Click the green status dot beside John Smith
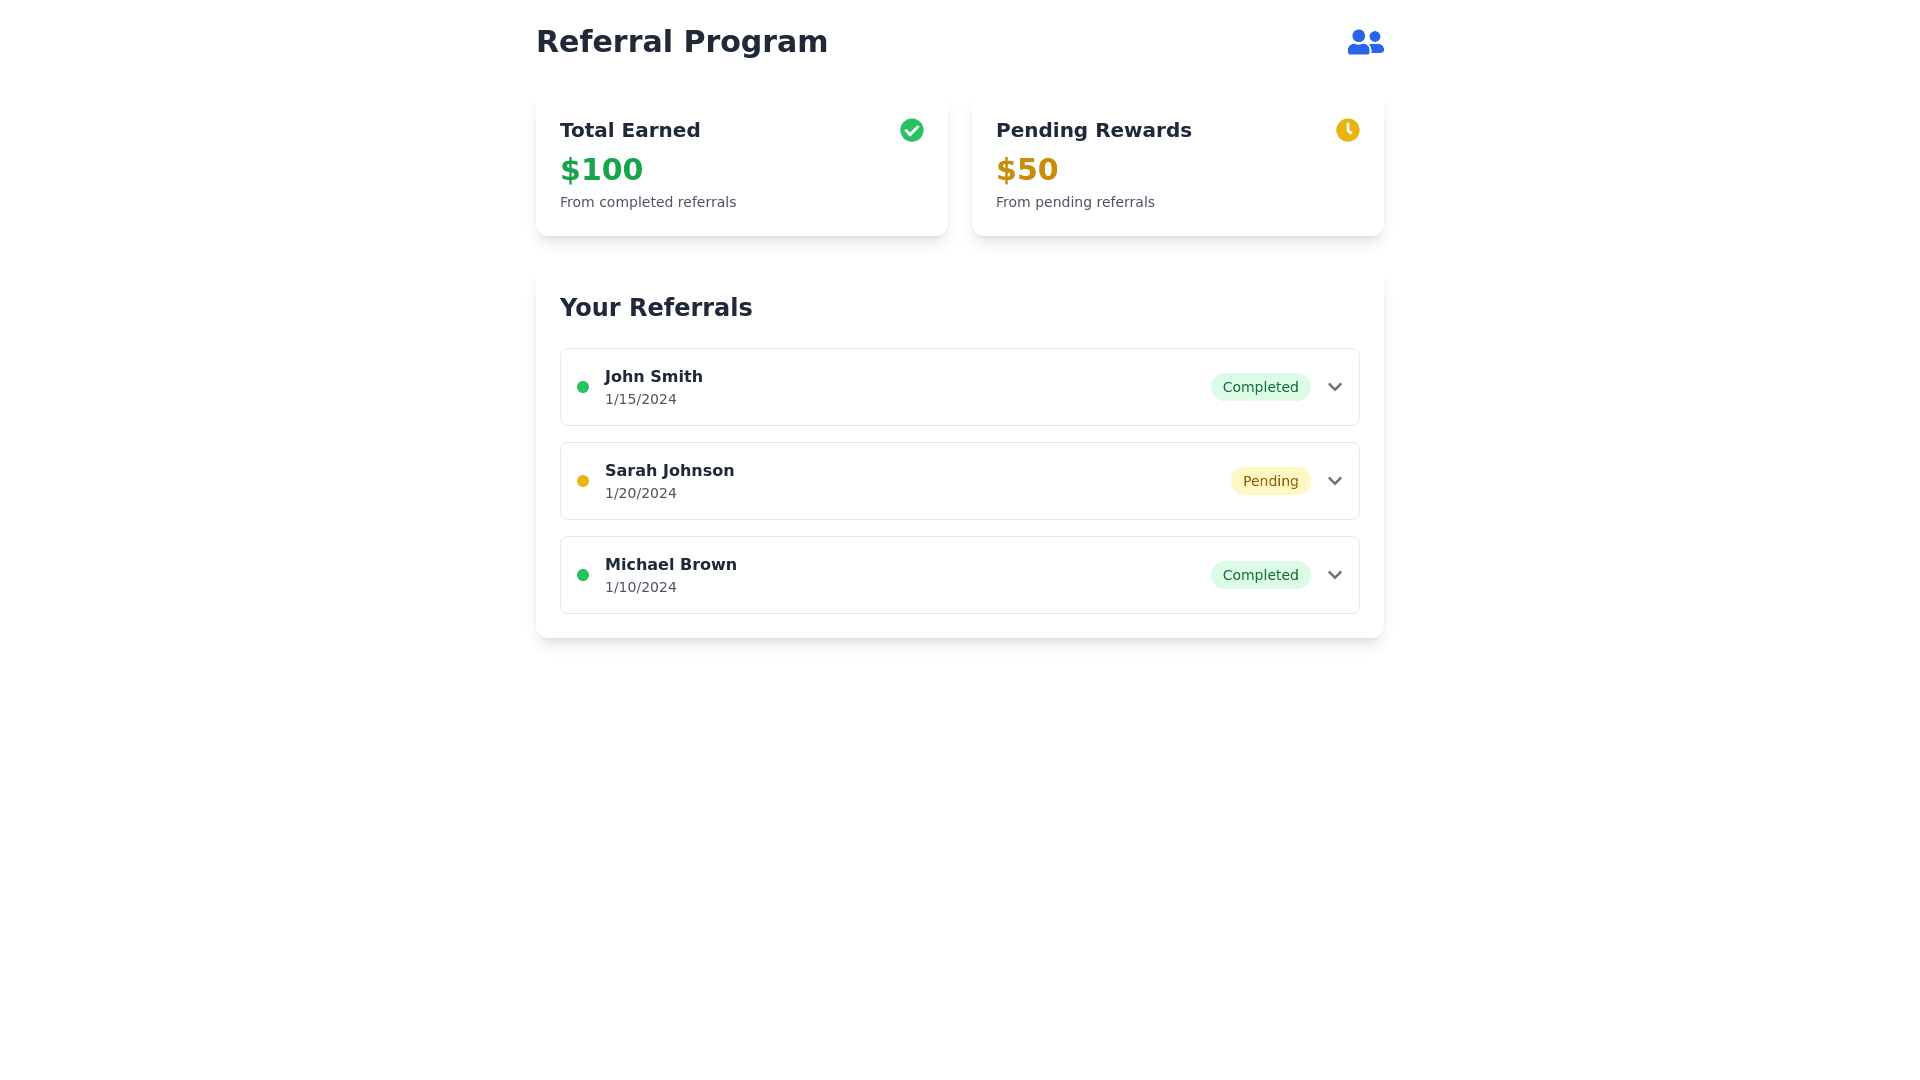This screenshot has height=1080, width=1920. (583, 387)
